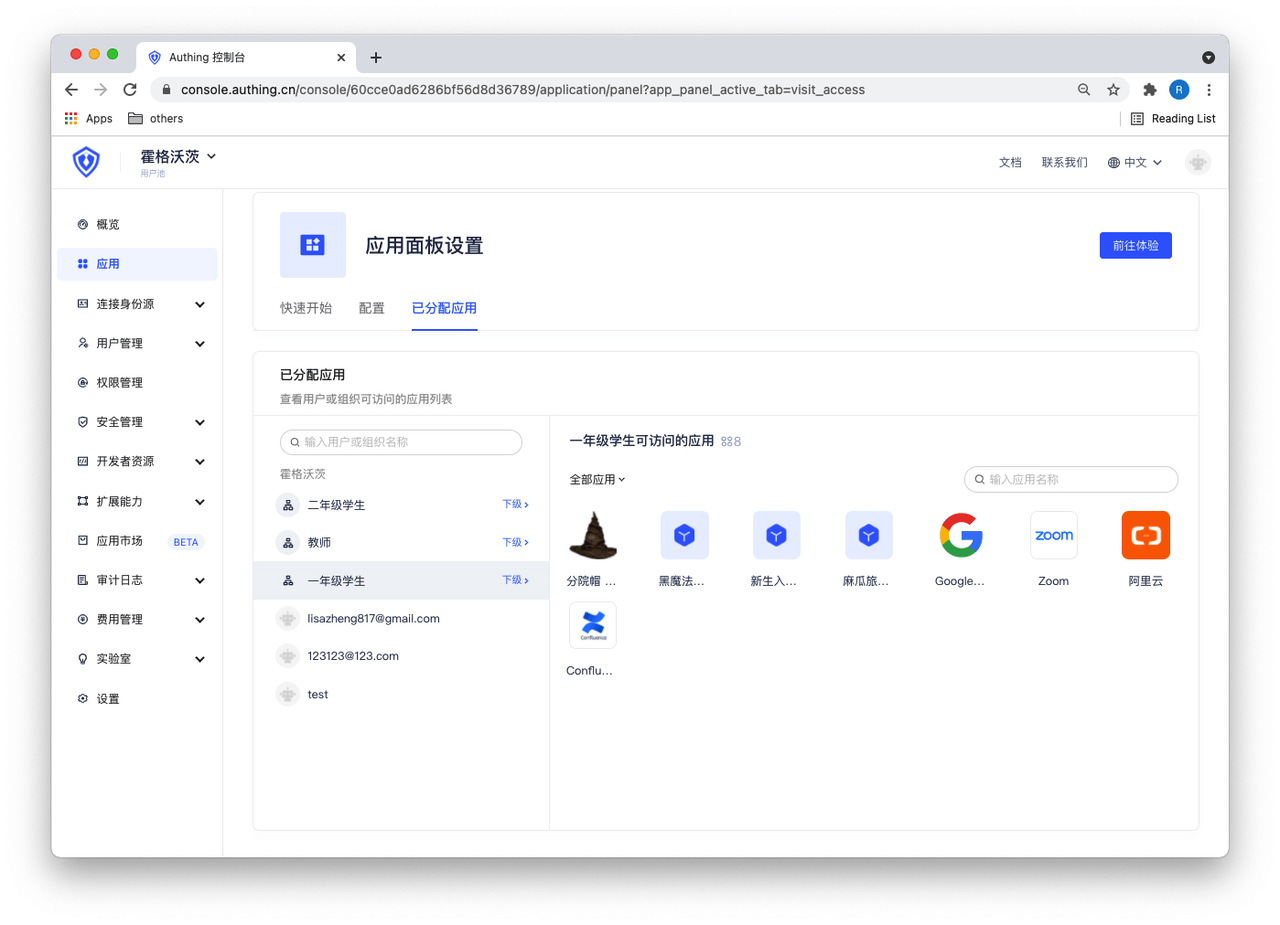Open the Zoom application icon
The image size is (1280, 925).
(x=1053, y=535)
